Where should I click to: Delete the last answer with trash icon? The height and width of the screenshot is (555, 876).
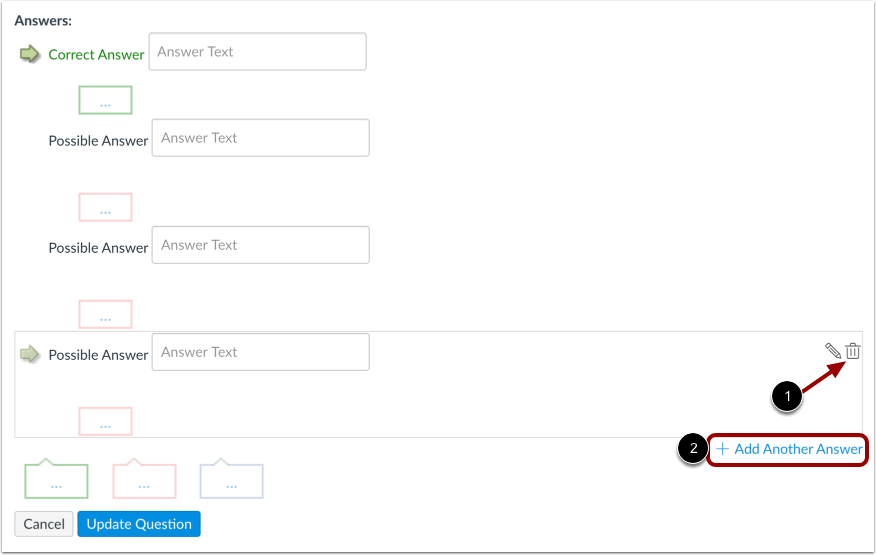click(x=853, y=351)
